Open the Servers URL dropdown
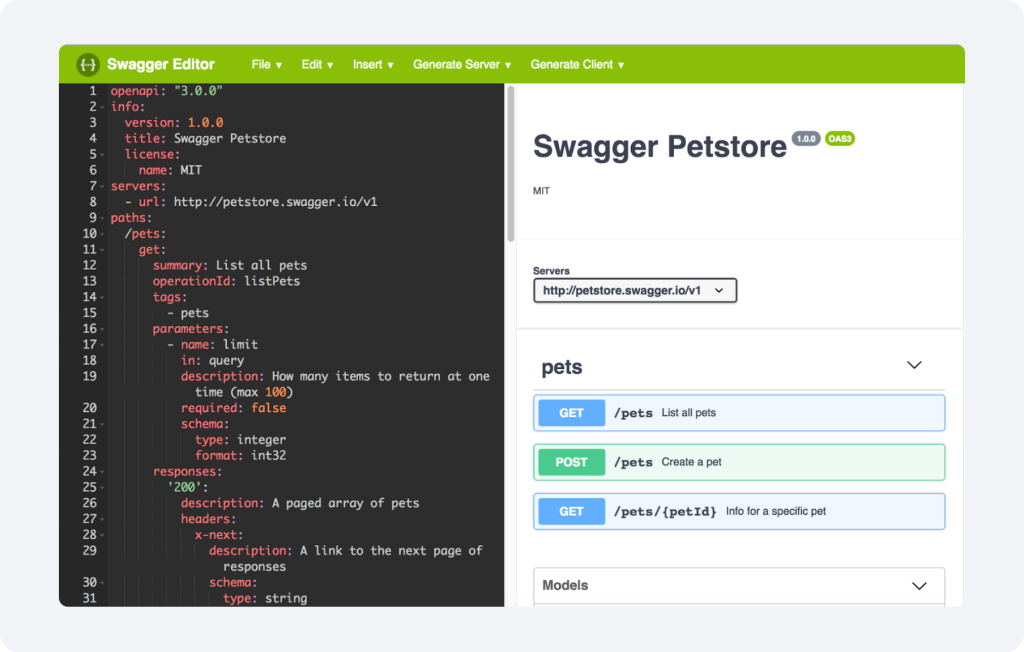The width and height of the screenshot is (1024, 652). tap(635, 291)
